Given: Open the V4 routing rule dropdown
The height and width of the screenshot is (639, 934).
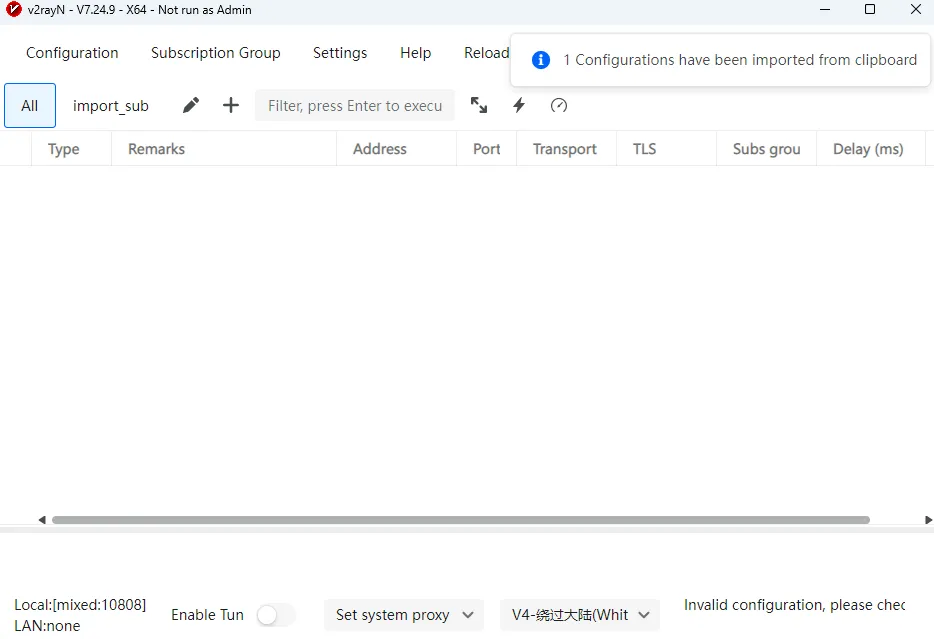Looking at the screenshot, I should point(580,615).
